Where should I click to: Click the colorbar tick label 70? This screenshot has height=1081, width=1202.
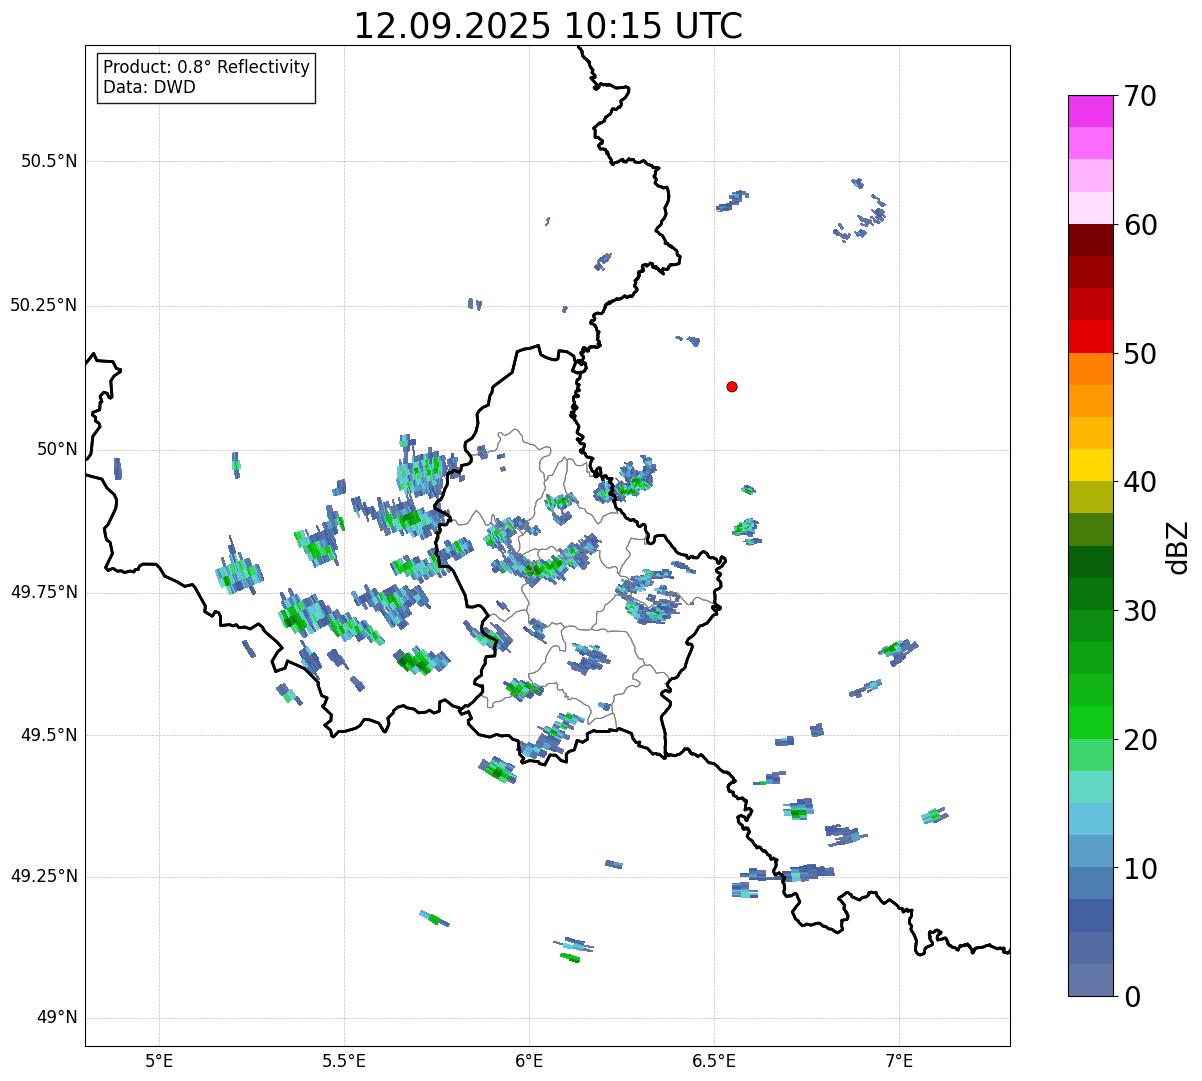click(x=1140, y=96)
